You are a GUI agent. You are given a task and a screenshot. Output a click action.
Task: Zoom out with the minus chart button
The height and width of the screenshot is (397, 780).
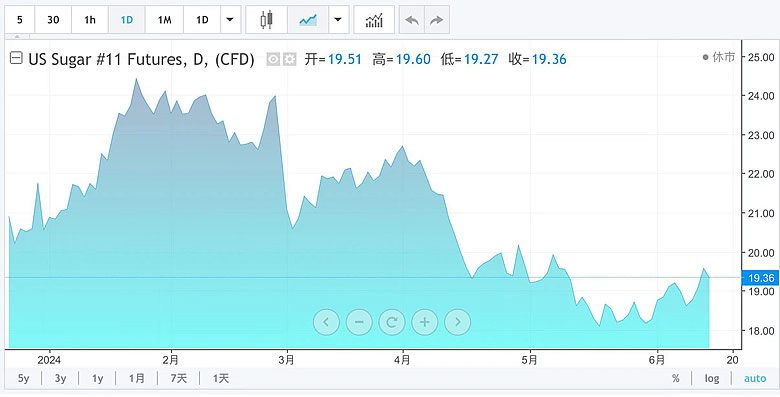pyautogui.click(x=359, y=322)
